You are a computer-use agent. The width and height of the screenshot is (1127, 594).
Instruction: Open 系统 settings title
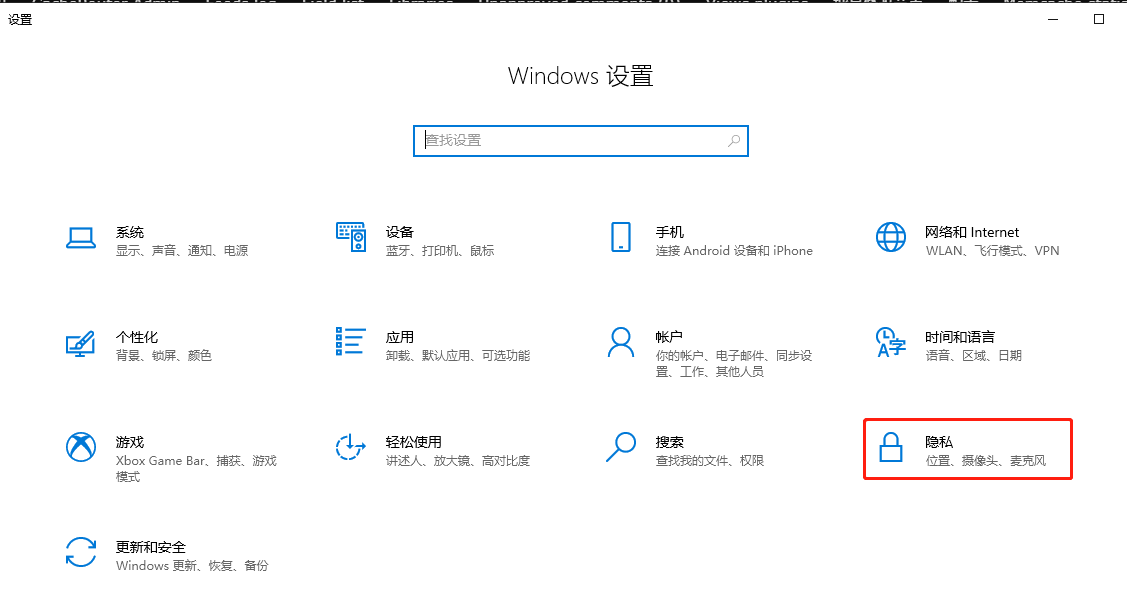(130, 232)
